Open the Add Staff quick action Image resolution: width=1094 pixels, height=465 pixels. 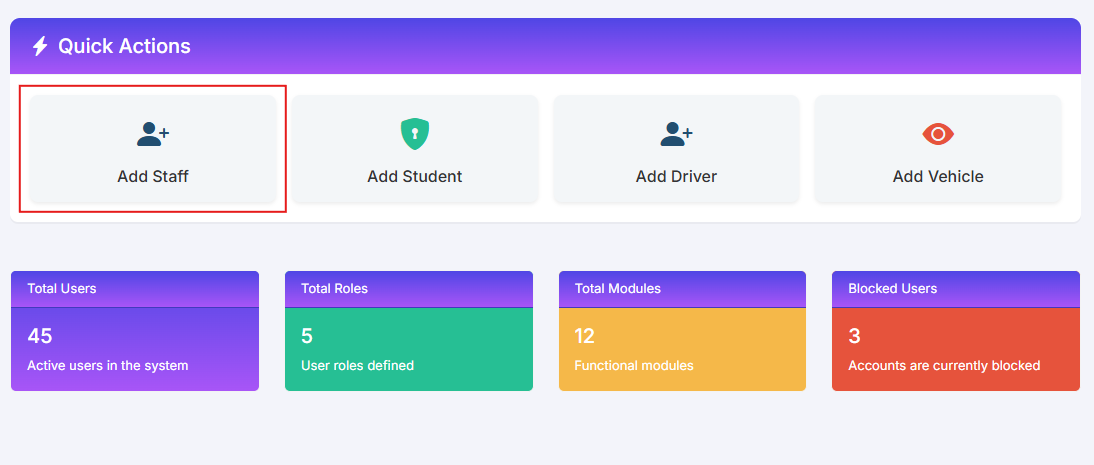[153, 149]
